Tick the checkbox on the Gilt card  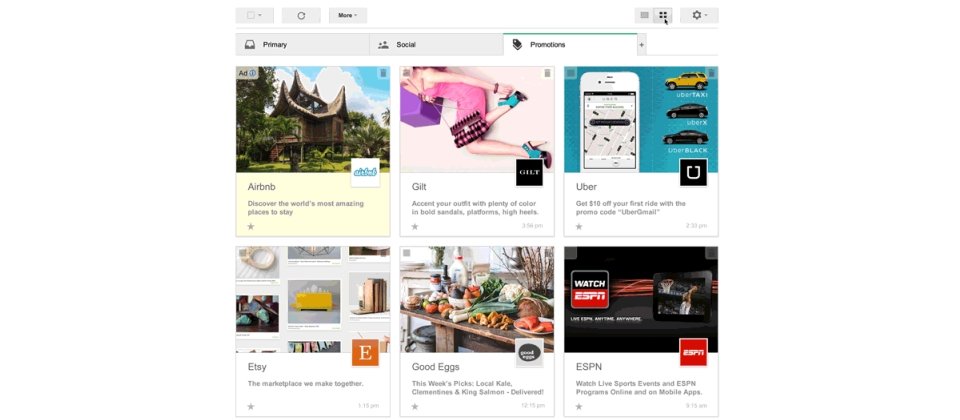coord(407,73)
